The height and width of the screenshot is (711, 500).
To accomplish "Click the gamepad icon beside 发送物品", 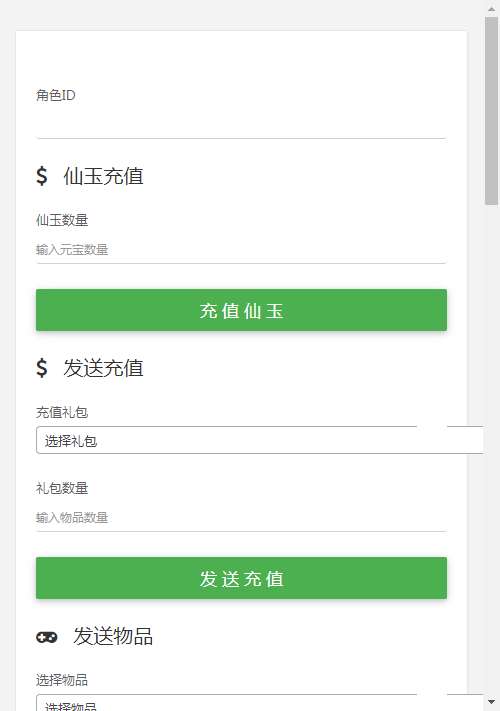I will (47, 637).
